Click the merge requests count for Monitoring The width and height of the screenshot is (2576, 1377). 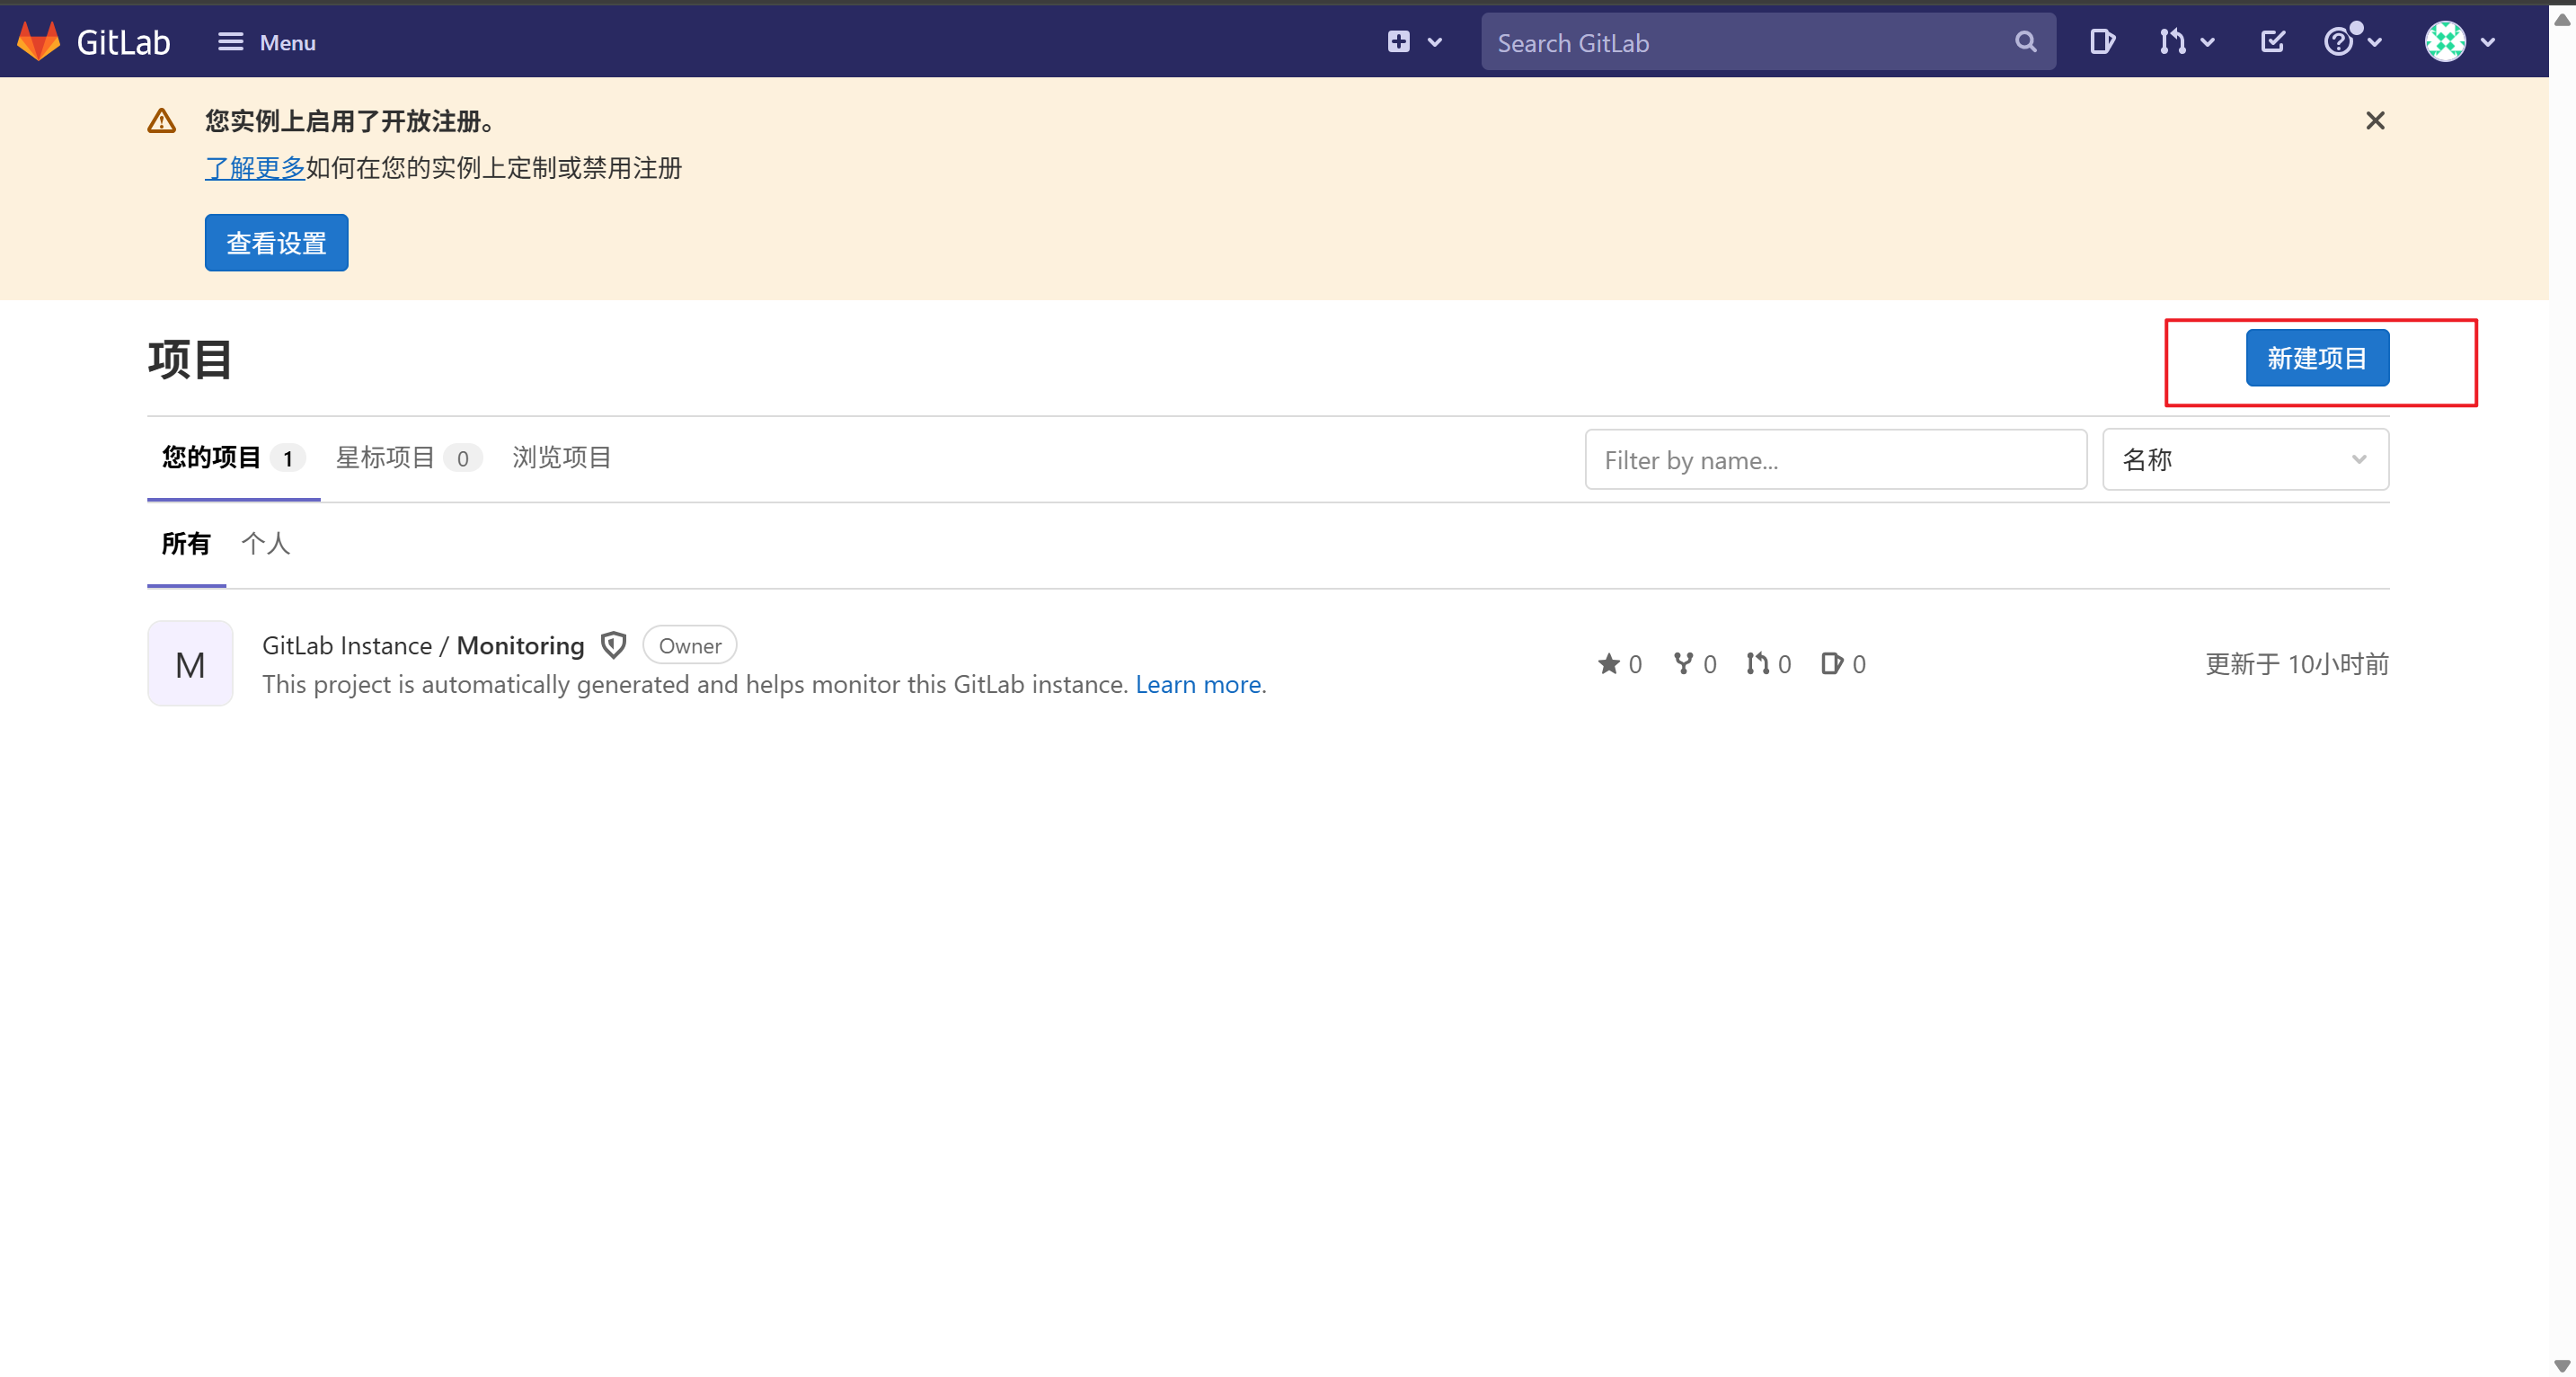pyautogui.click(x=1768, y=664)
